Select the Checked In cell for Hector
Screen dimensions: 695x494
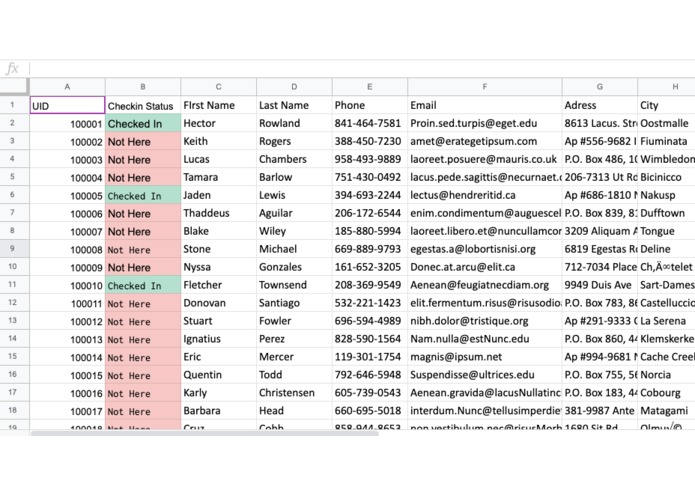(143, 123)
